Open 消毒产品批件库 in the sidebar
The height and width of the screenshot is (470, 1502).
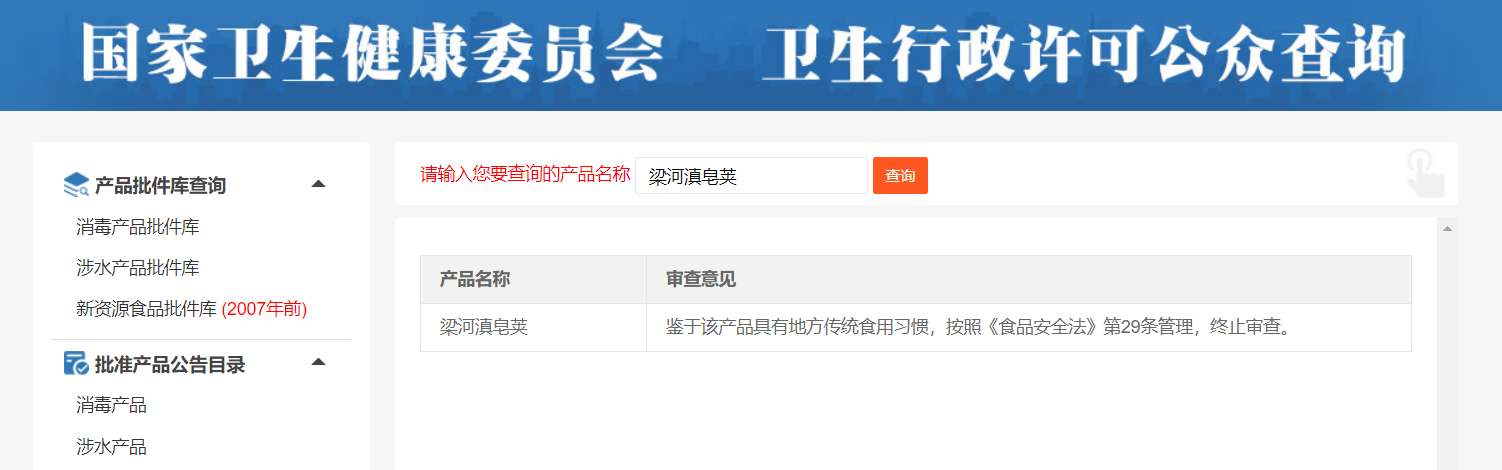pyautogui.click(x=137, y=227)
